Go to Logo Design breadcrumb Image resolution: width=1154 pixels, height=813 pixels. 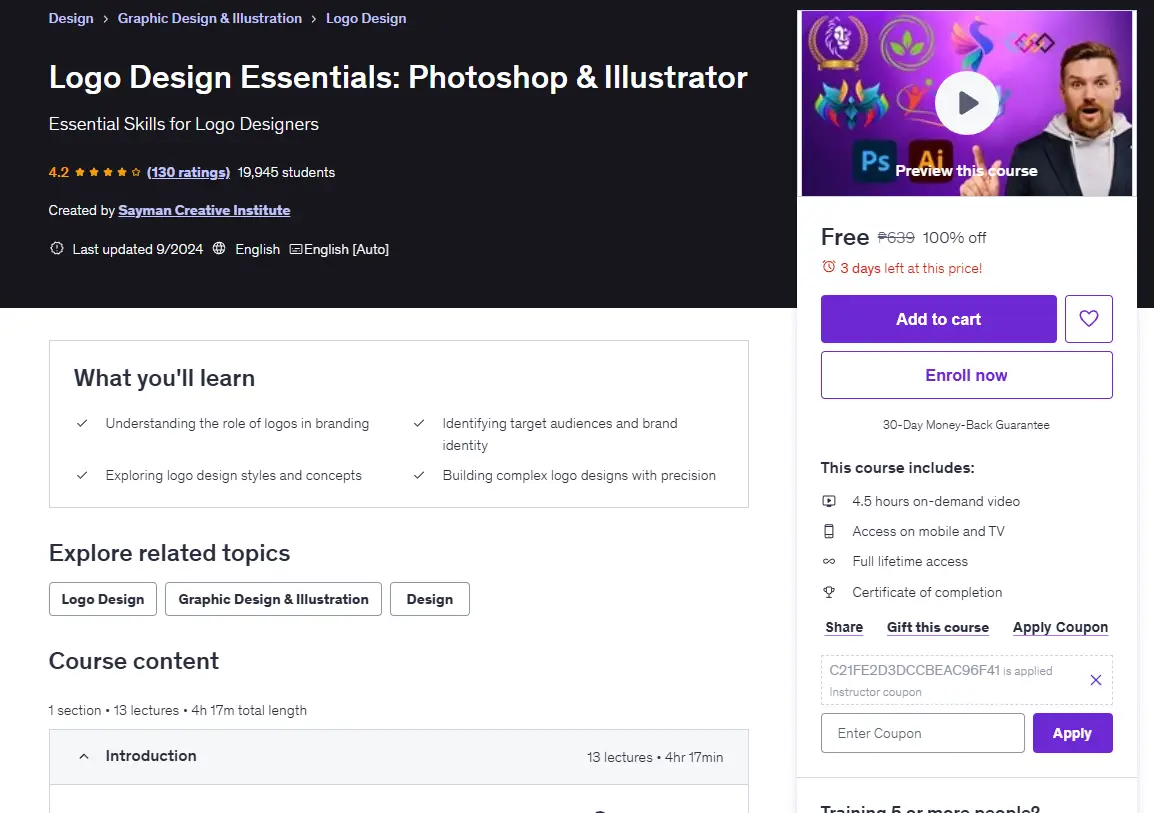[366, 18]
